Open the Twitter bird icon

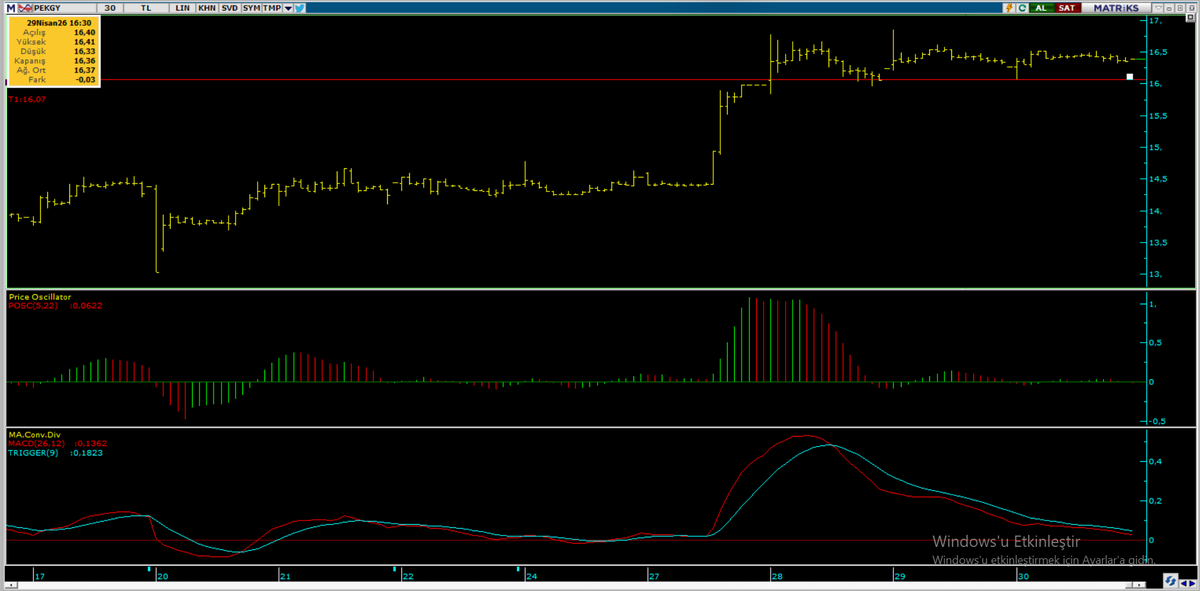pos(299,8)
